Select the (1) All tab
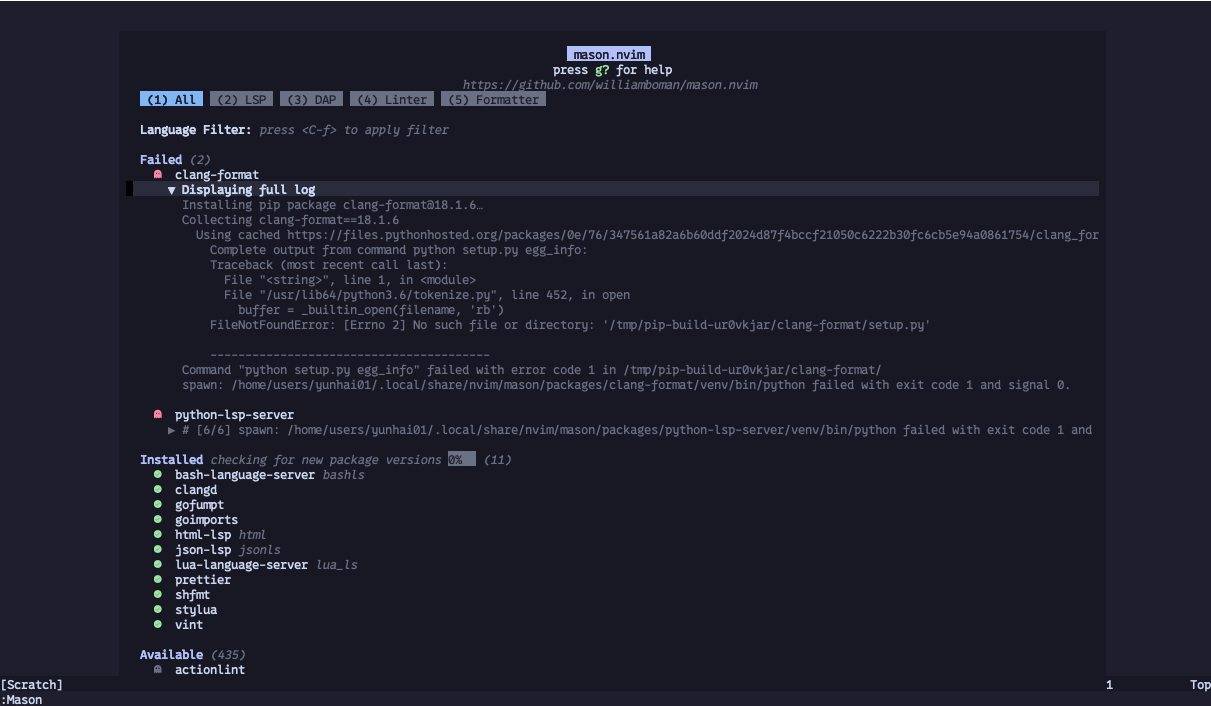This screenshot has height=706, width=1211. 171,99
